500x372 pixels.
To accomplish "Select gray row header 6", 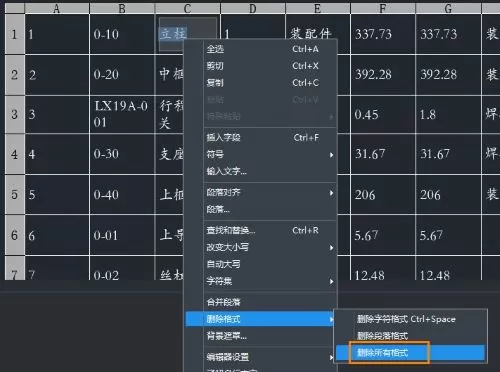I will pyautogui.click(x=15, y=235).
